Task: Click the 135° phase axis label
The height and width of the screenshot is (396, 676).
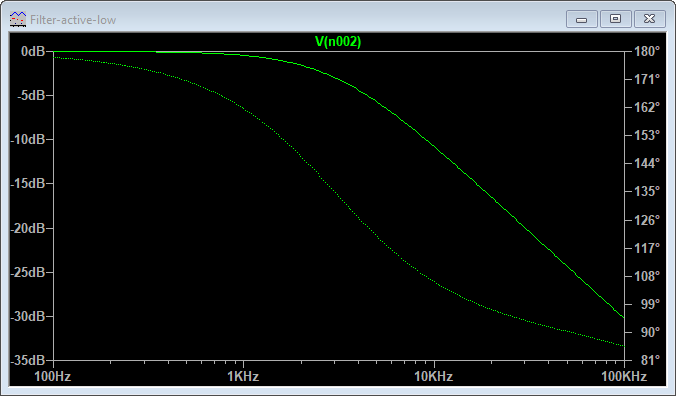Action: pyautogui.click(x=647, y=191)
